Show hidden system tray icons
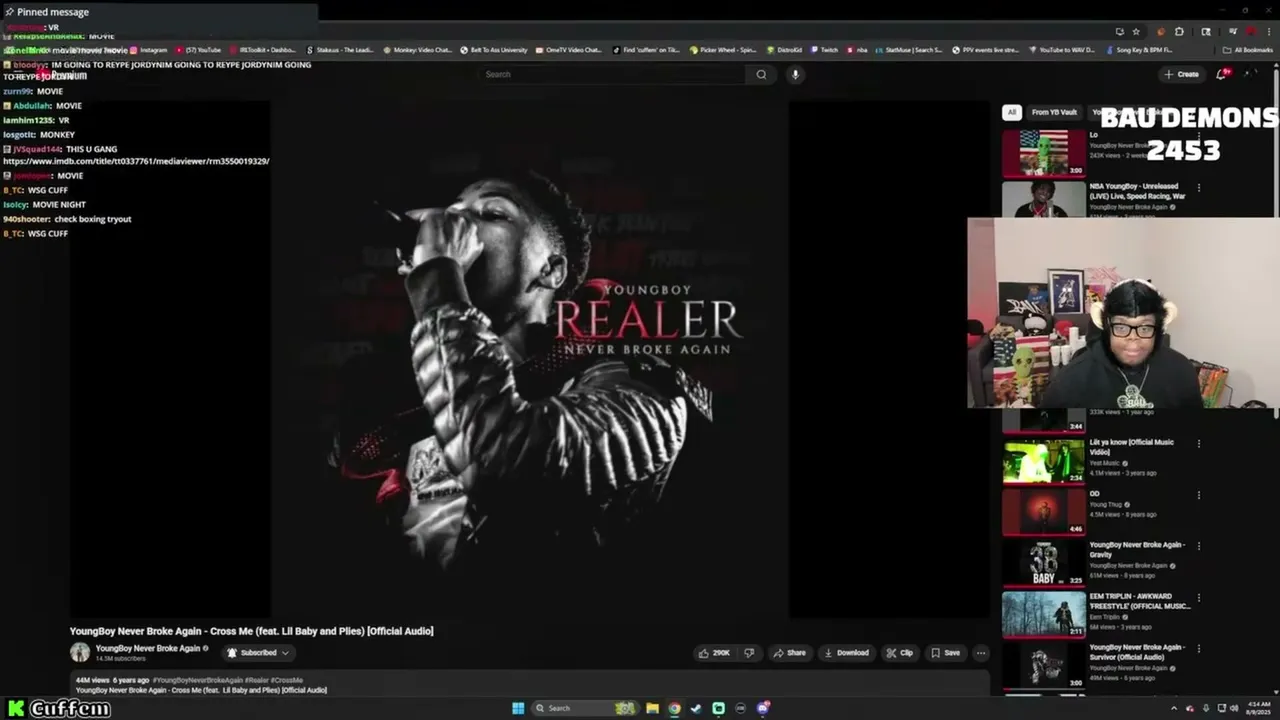This screenshot has width=1280, height=720. point(1174,708)
